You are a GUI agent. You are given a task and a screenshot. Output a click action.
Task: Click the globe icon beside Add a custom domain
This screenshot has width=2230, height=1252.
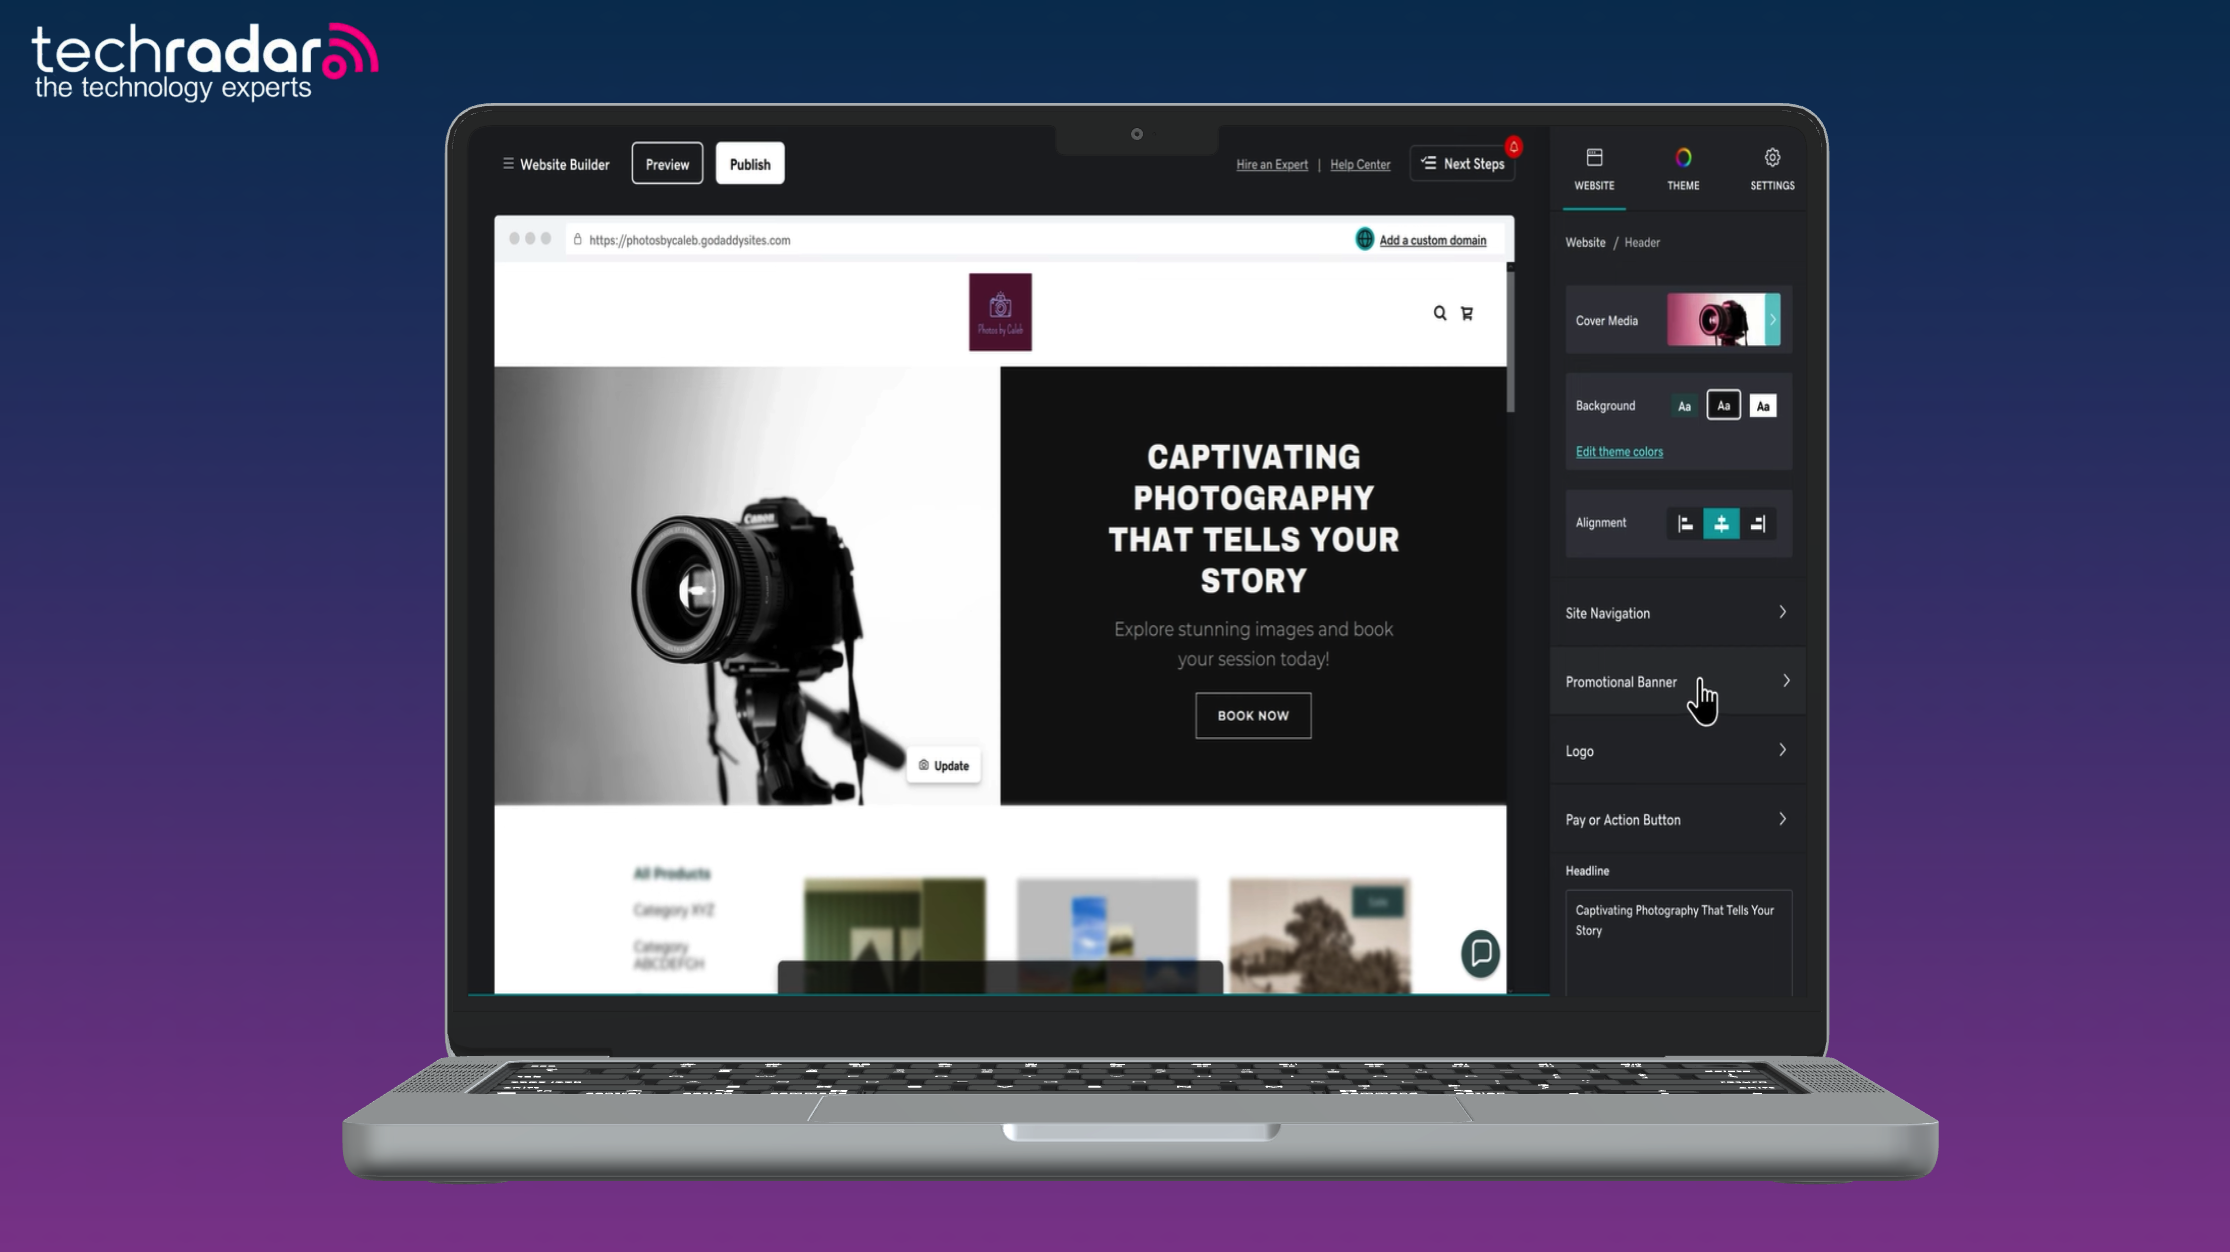1364,239
